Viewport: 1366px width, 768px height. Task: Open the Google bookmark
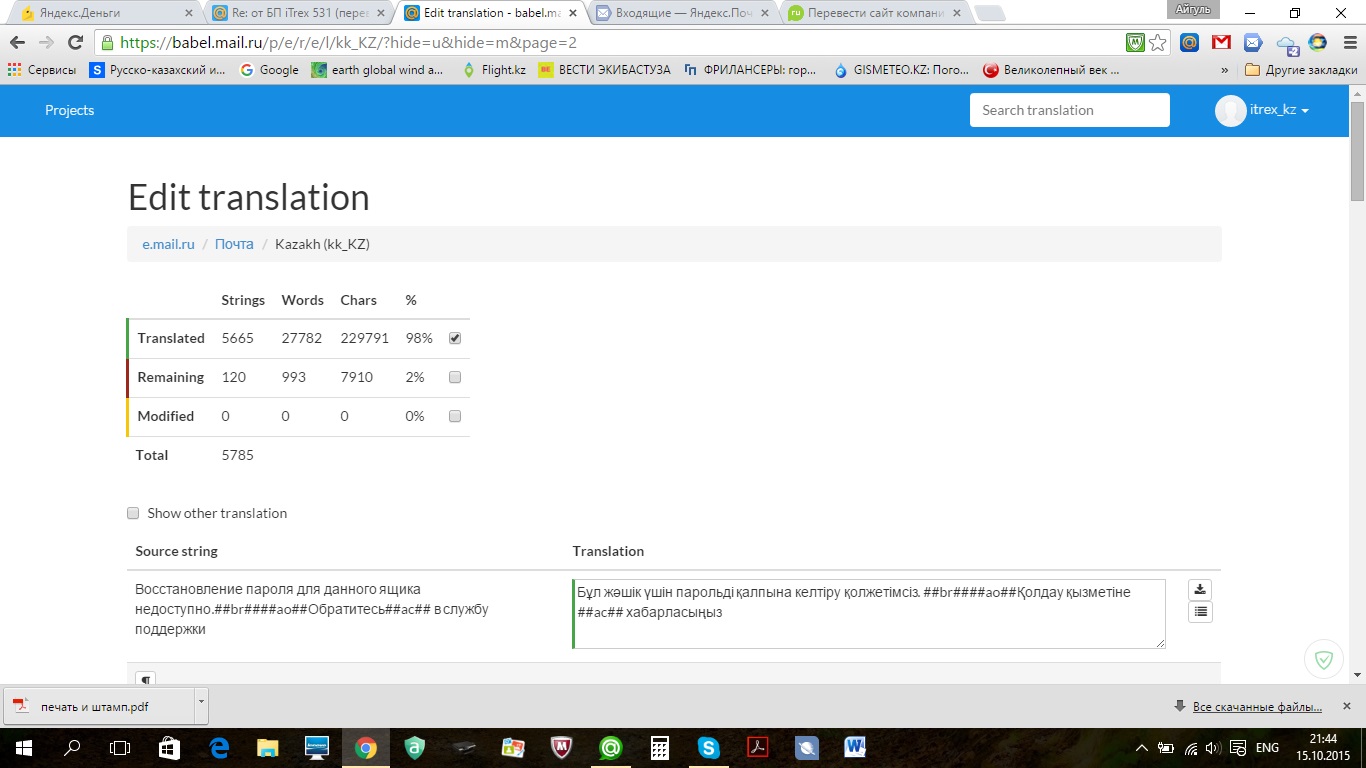[269, 70]
